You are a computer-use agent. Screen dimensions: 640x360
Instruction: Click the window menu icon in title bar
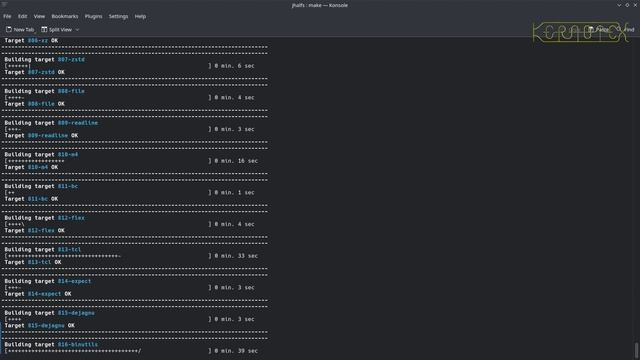4,4
